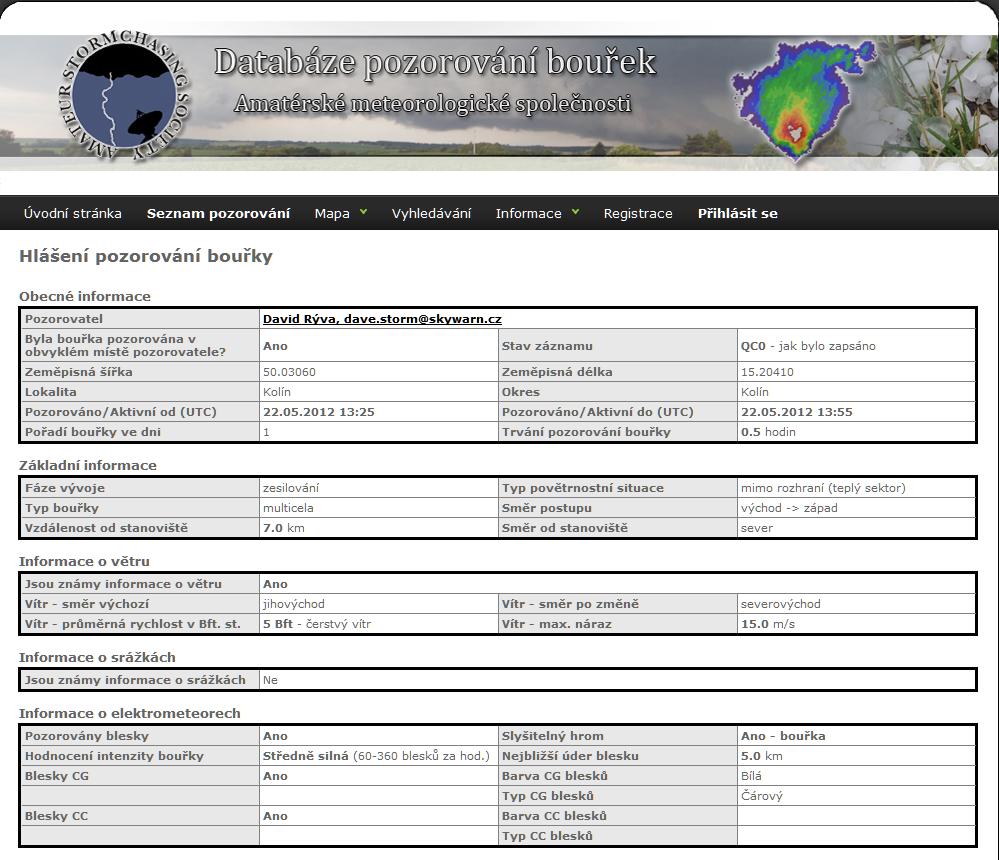Click the section heading Základní informace
The width and height of the screenshot is (999, 860).
pos(88,465)
